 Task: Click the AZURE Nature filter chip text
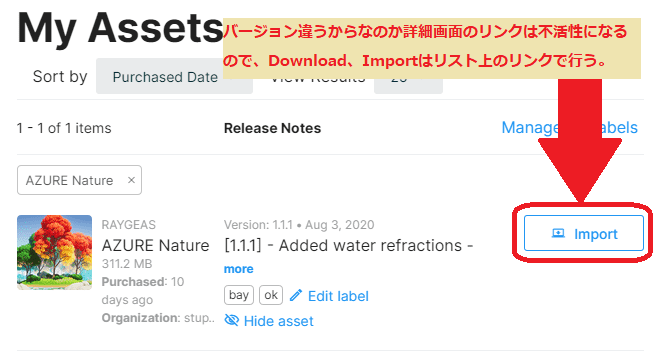click(69, 180)
